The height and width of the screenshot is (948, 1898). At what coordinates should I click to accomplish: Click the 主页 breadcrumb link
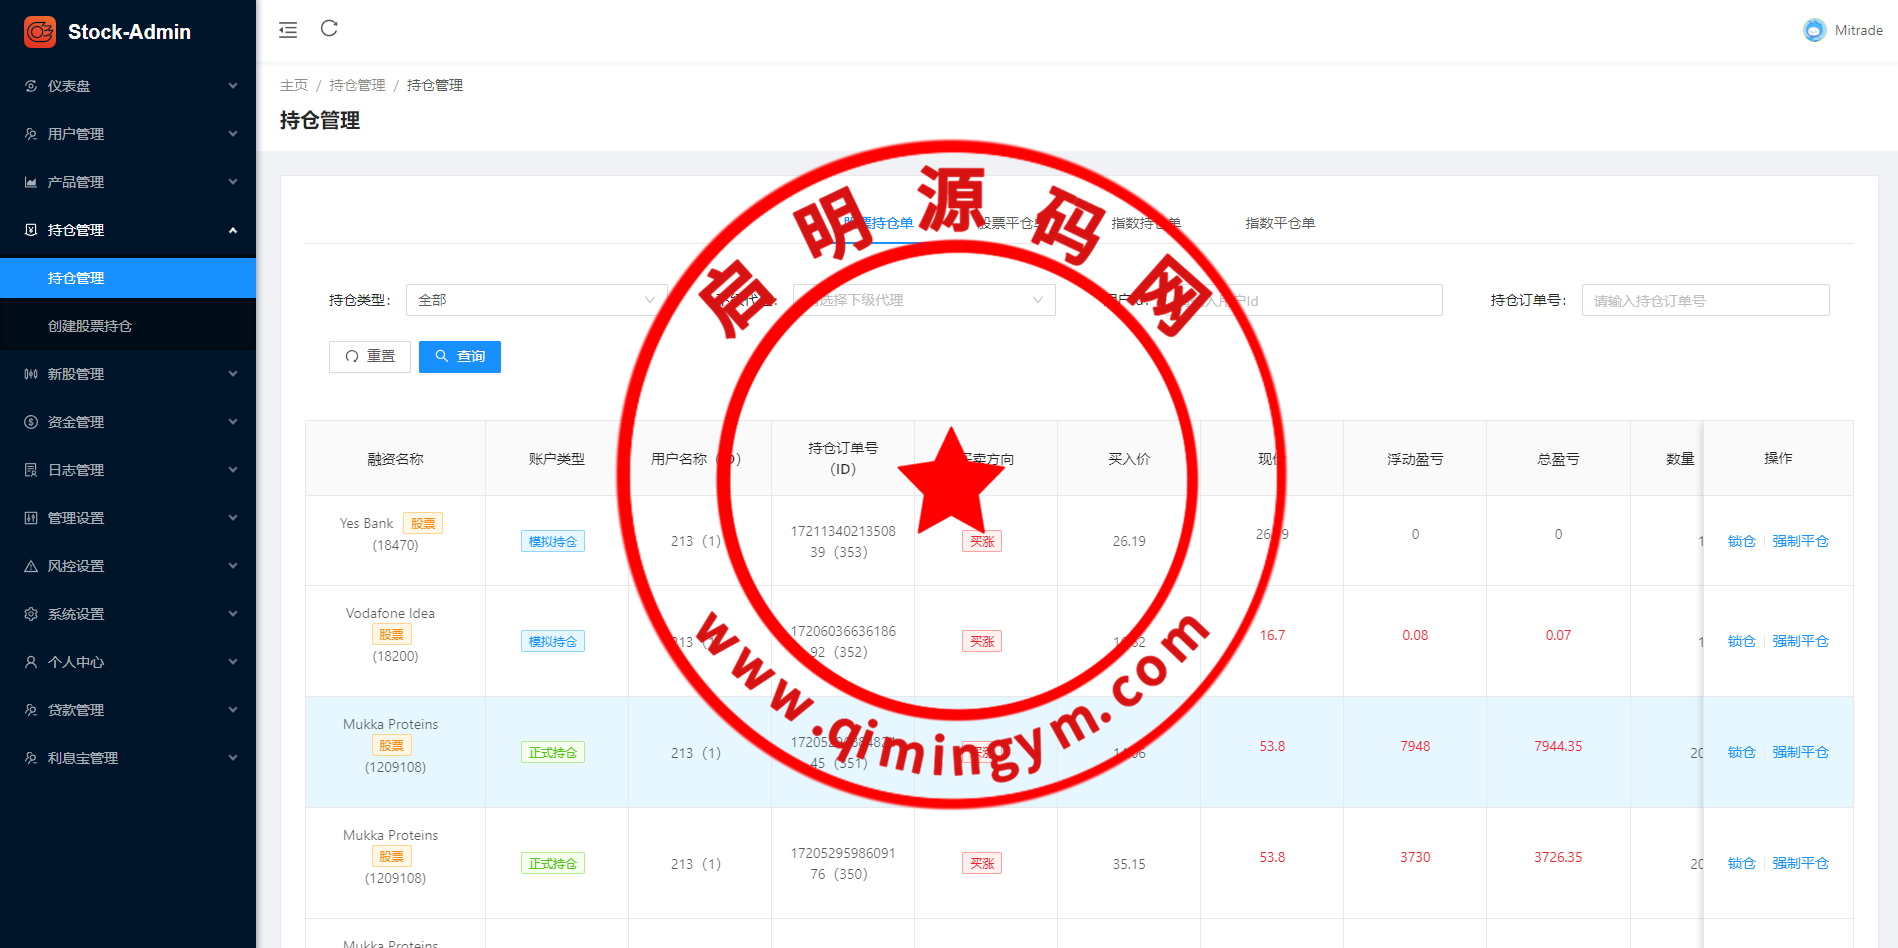[x=294, y=86]
